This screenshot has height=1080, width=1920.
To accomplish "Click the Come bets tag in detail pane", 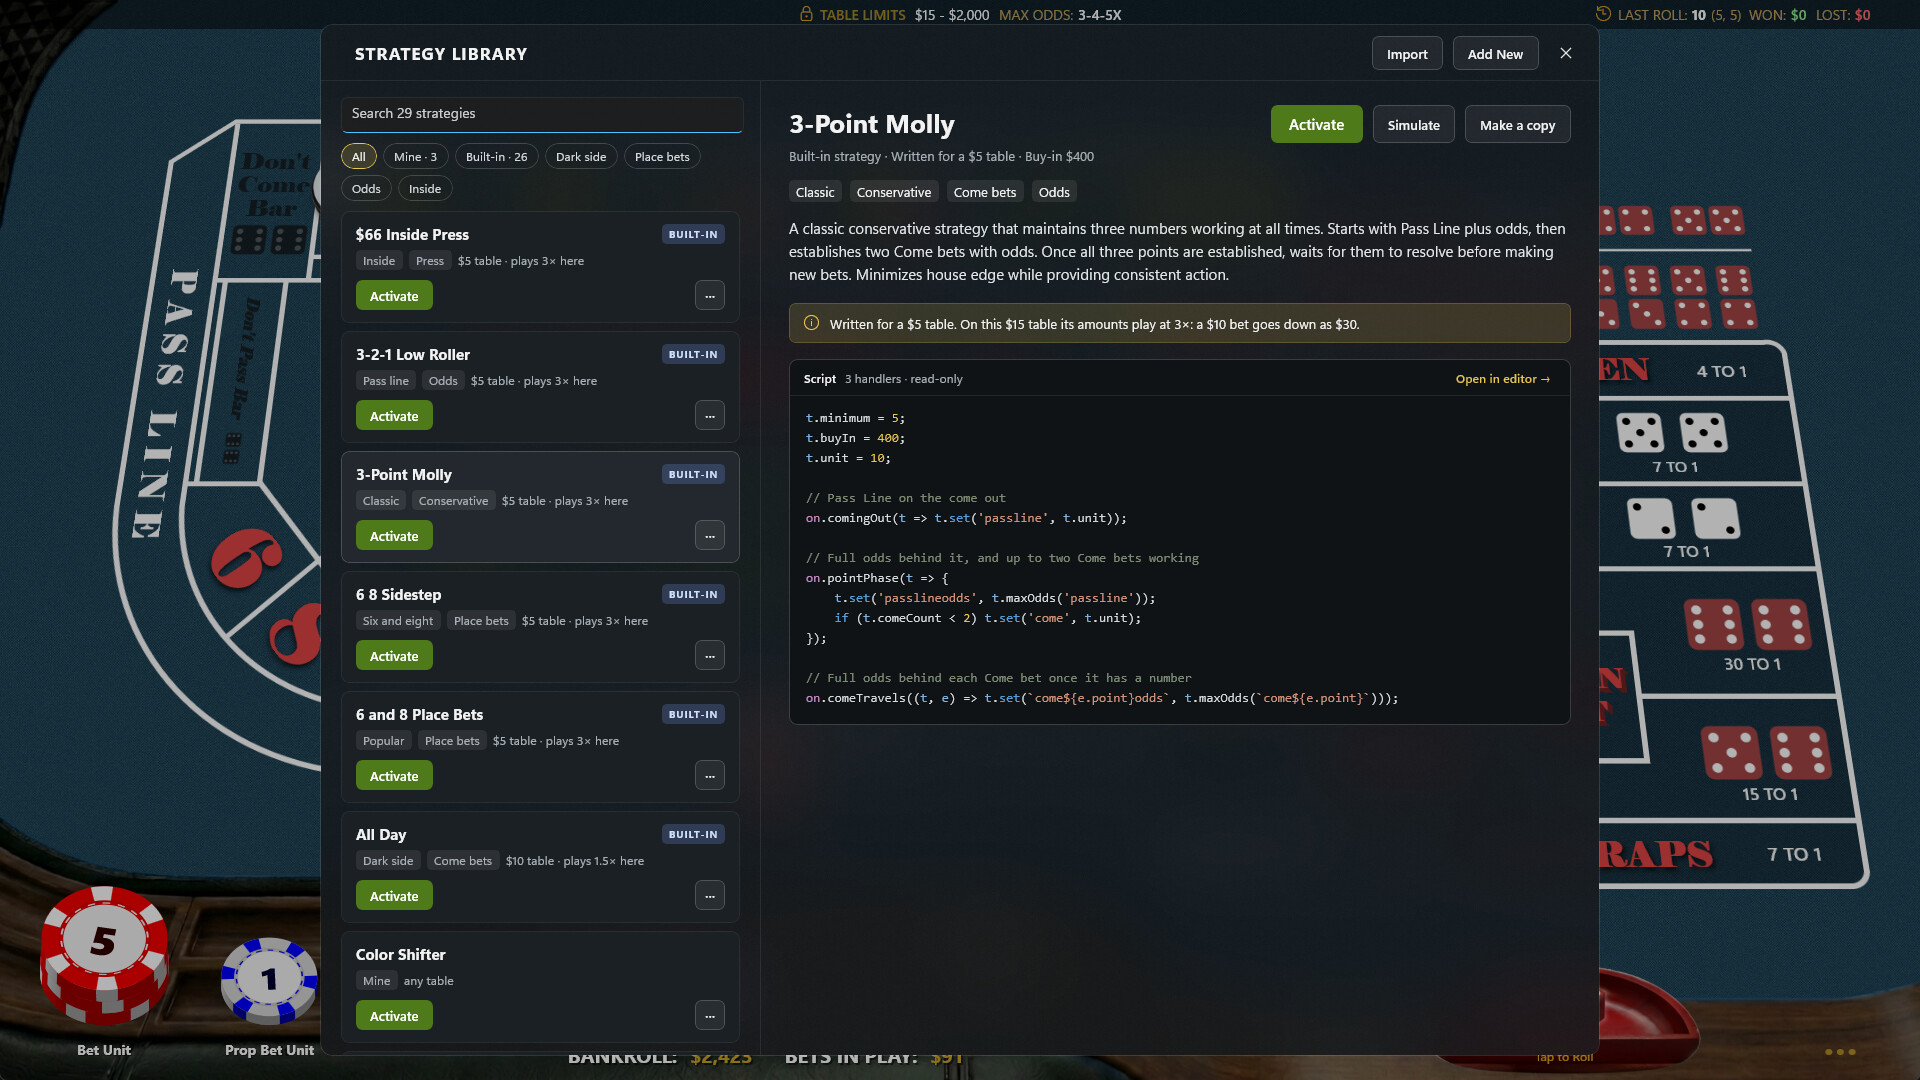I will 985,192.
